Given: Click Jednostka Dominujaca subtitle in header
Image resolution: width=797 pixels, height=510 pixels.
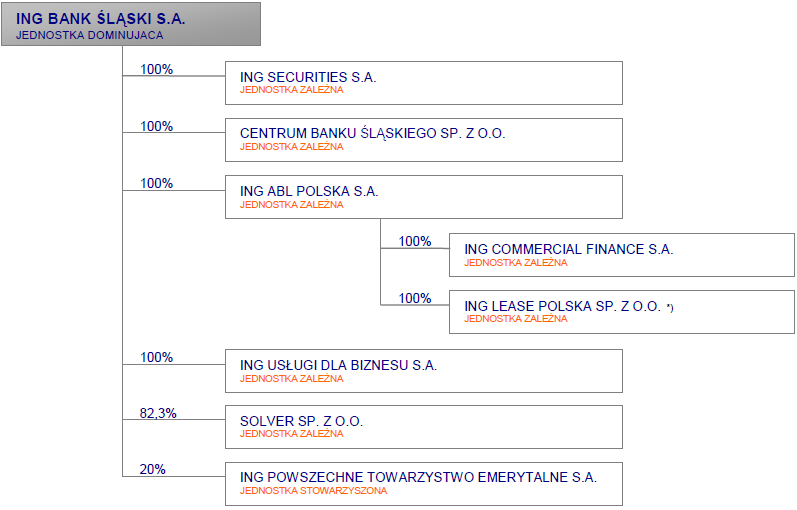Looking at the screenshot, I should (89, 35).
